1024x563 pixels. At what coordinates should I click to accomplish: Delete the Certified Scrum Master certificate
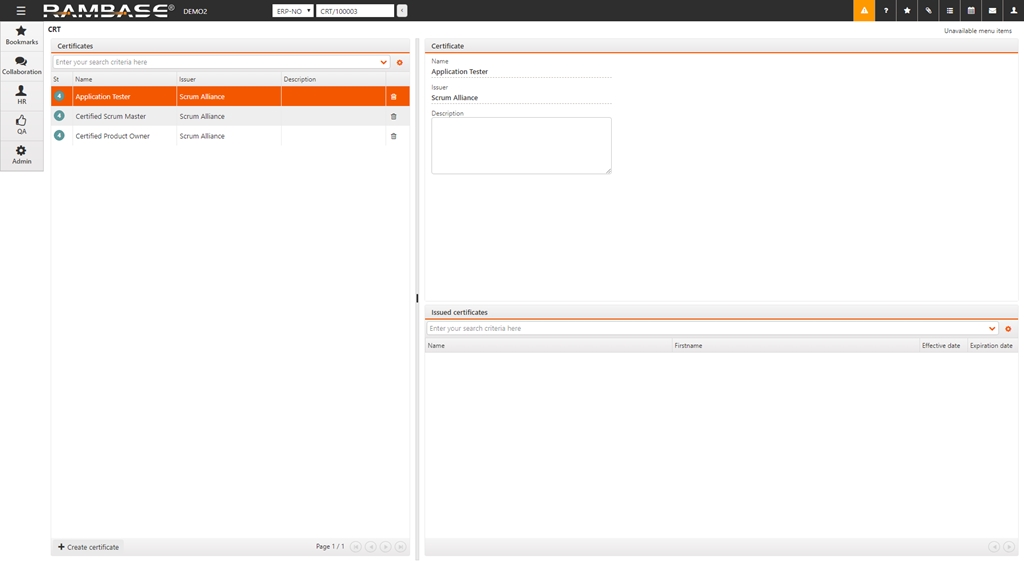393,117
